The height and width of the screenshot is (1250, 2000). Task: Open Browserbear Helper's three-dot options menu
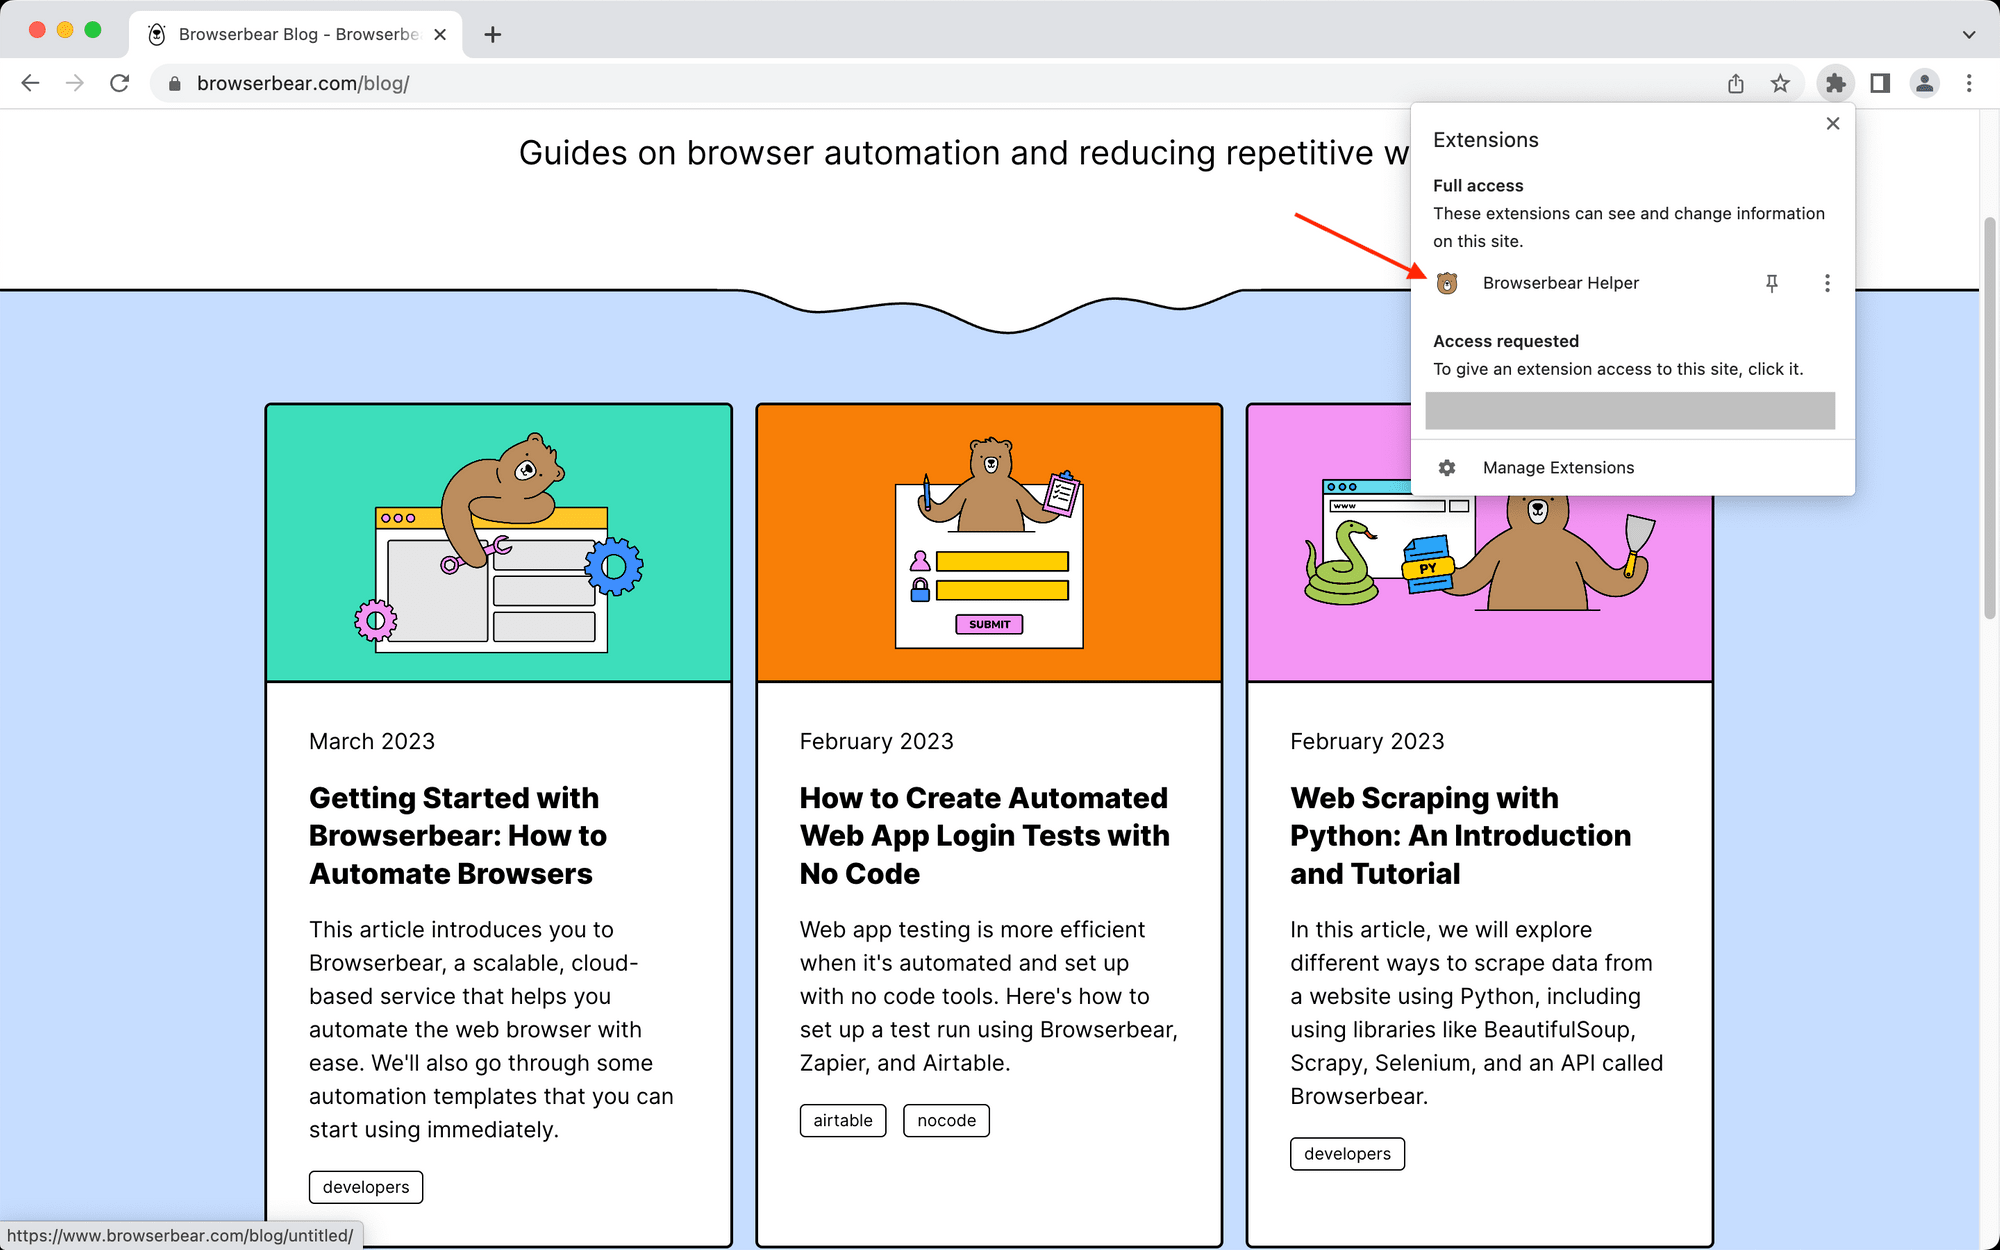[1827, 283]
